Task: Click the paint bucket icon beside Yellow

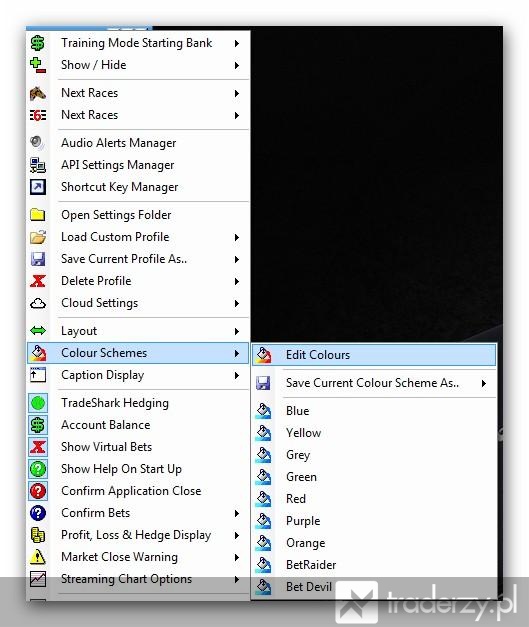Action: pos(263,433)
